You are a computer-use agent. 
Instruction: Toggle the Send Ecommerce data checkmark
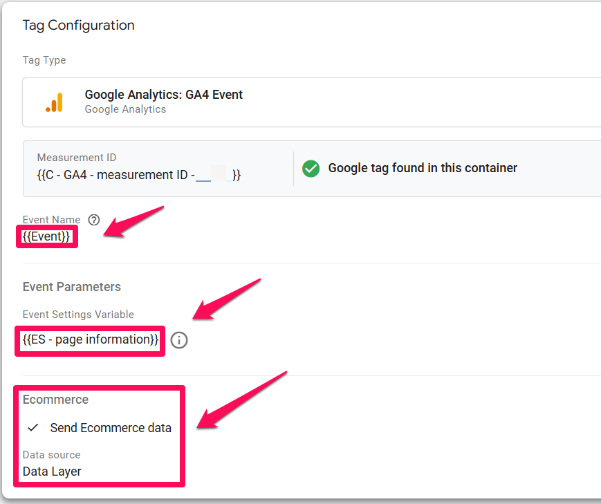(x=33, y=427)
